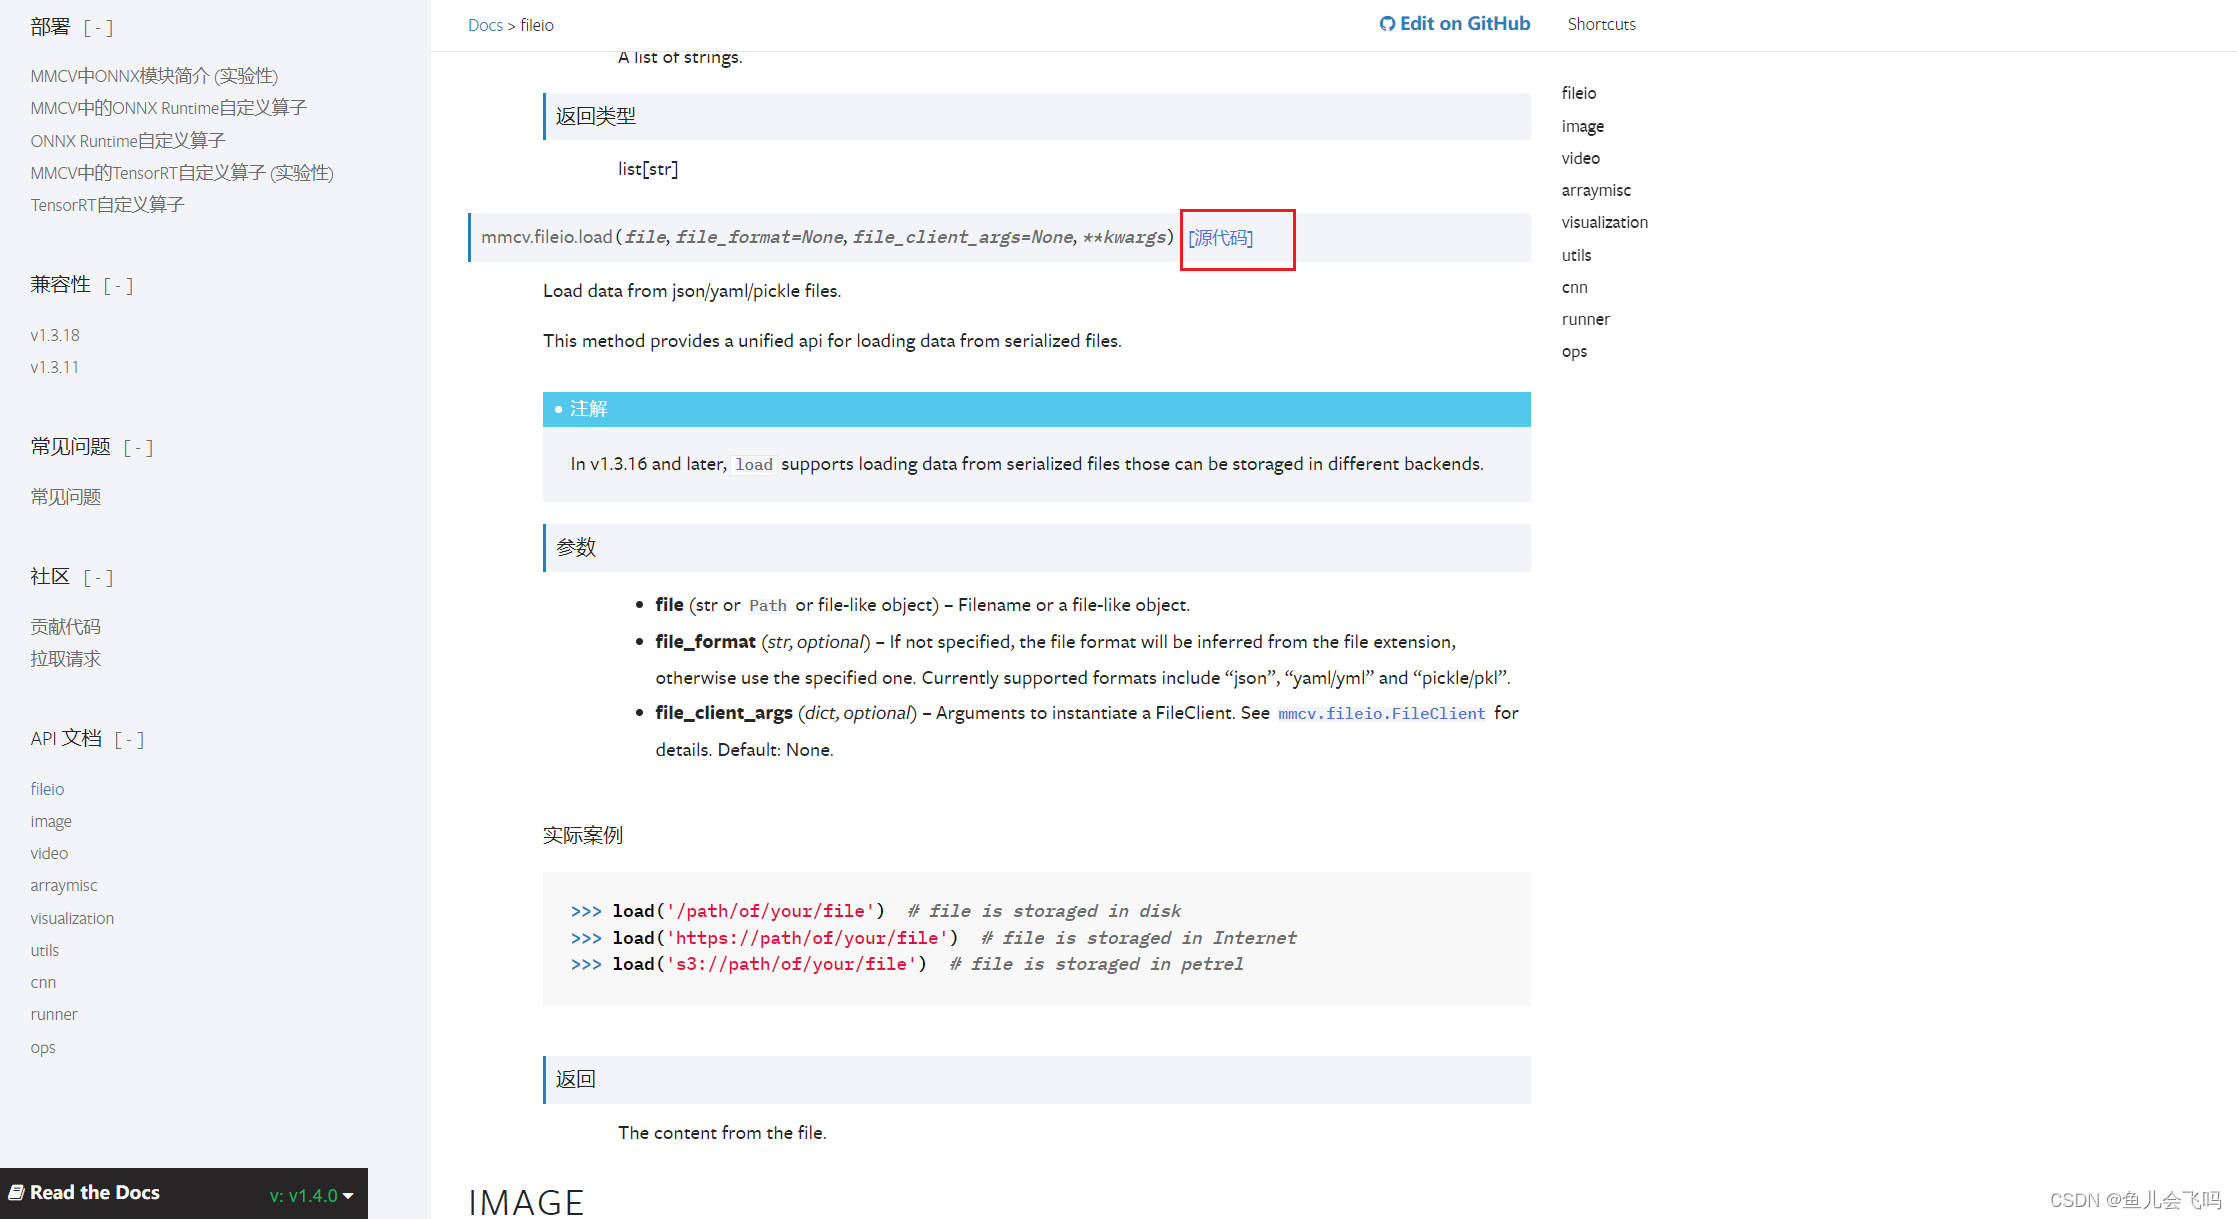Open the Shortcuts menu
The height and width of the screenshot is (1219, 2237).
(1601, 23)
